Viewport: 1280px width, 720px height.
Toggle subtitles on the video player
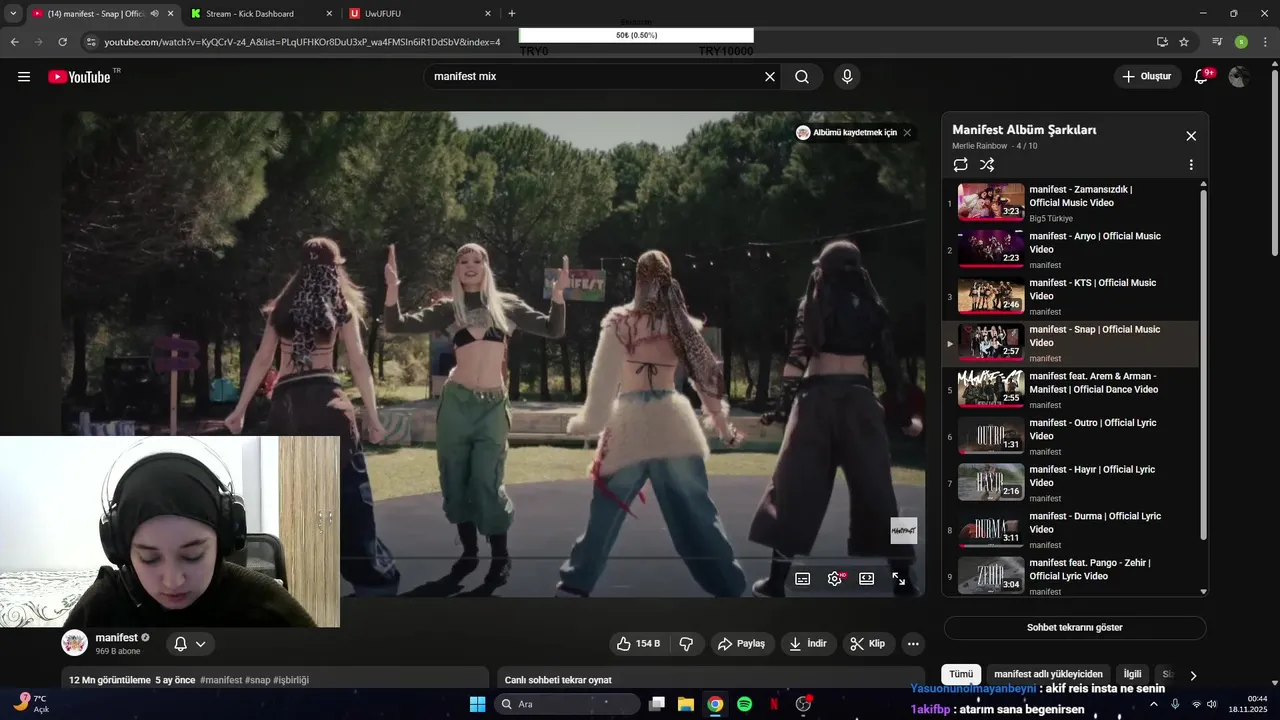[x=802, y=578]
